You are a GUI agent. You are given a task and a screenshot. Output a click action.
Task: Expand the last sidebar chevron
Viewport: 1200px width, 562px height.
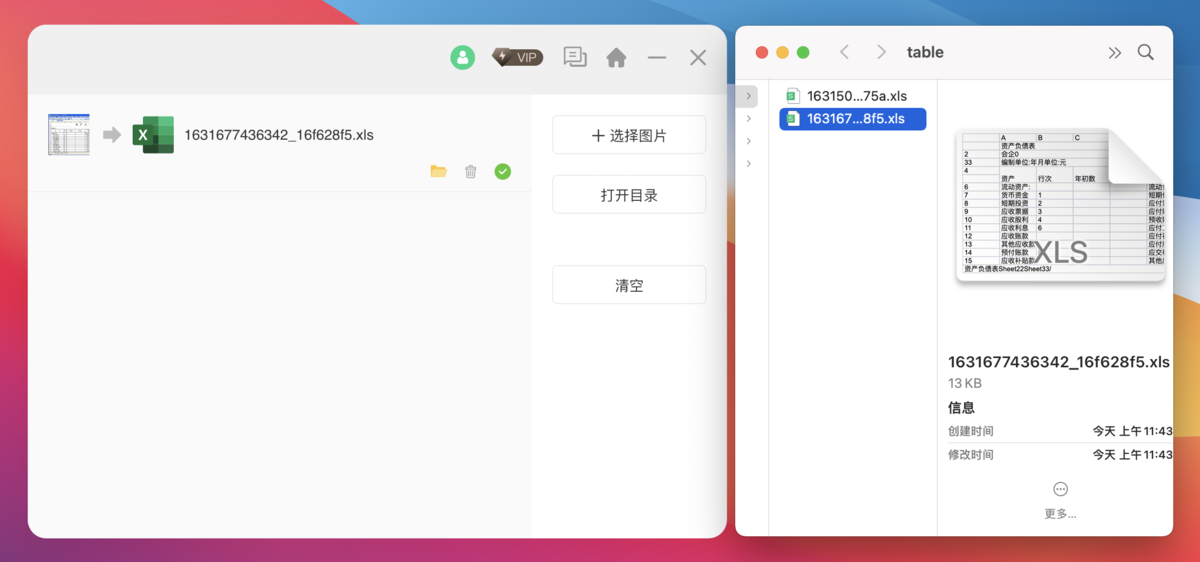coord(750,164)
